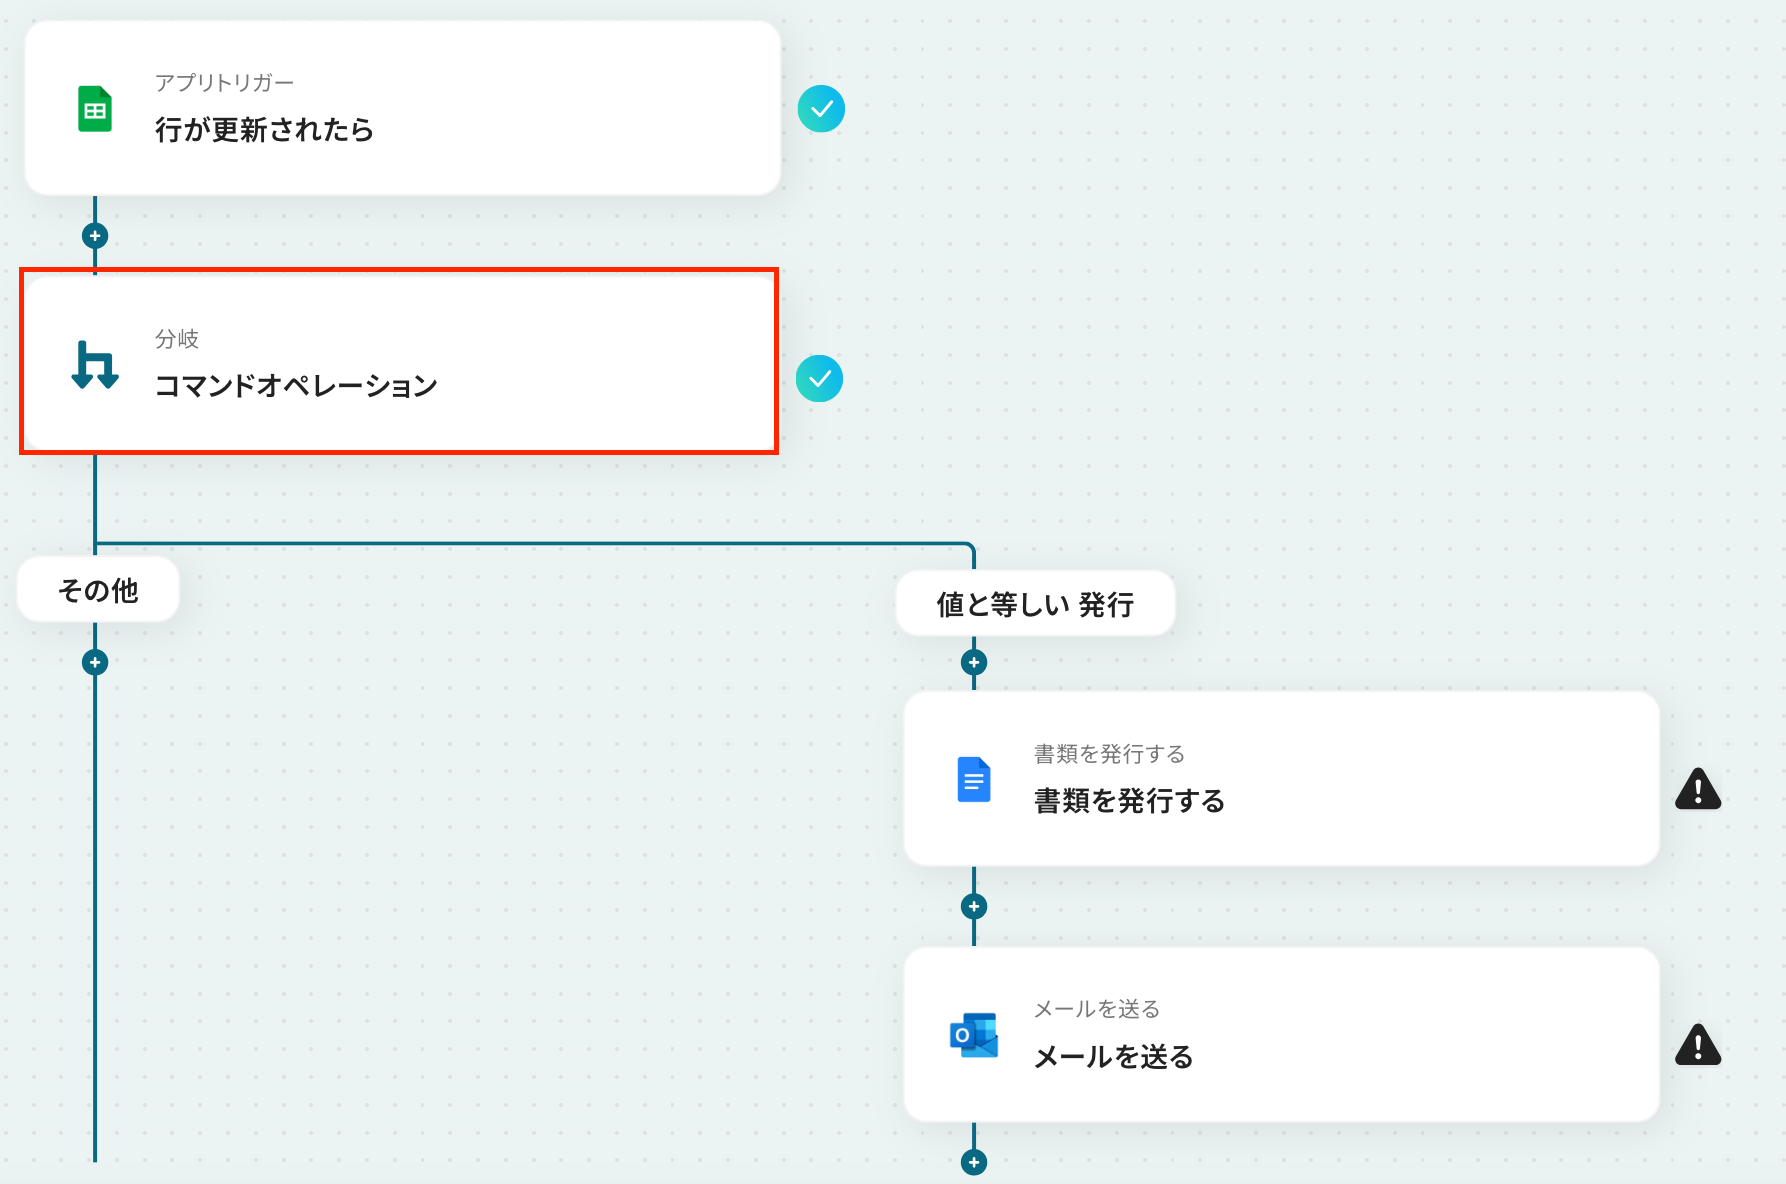Open the メールを送る action card
Image resolution: width=1786 pixels, height=1184 pixels.
[1282, 1035]
